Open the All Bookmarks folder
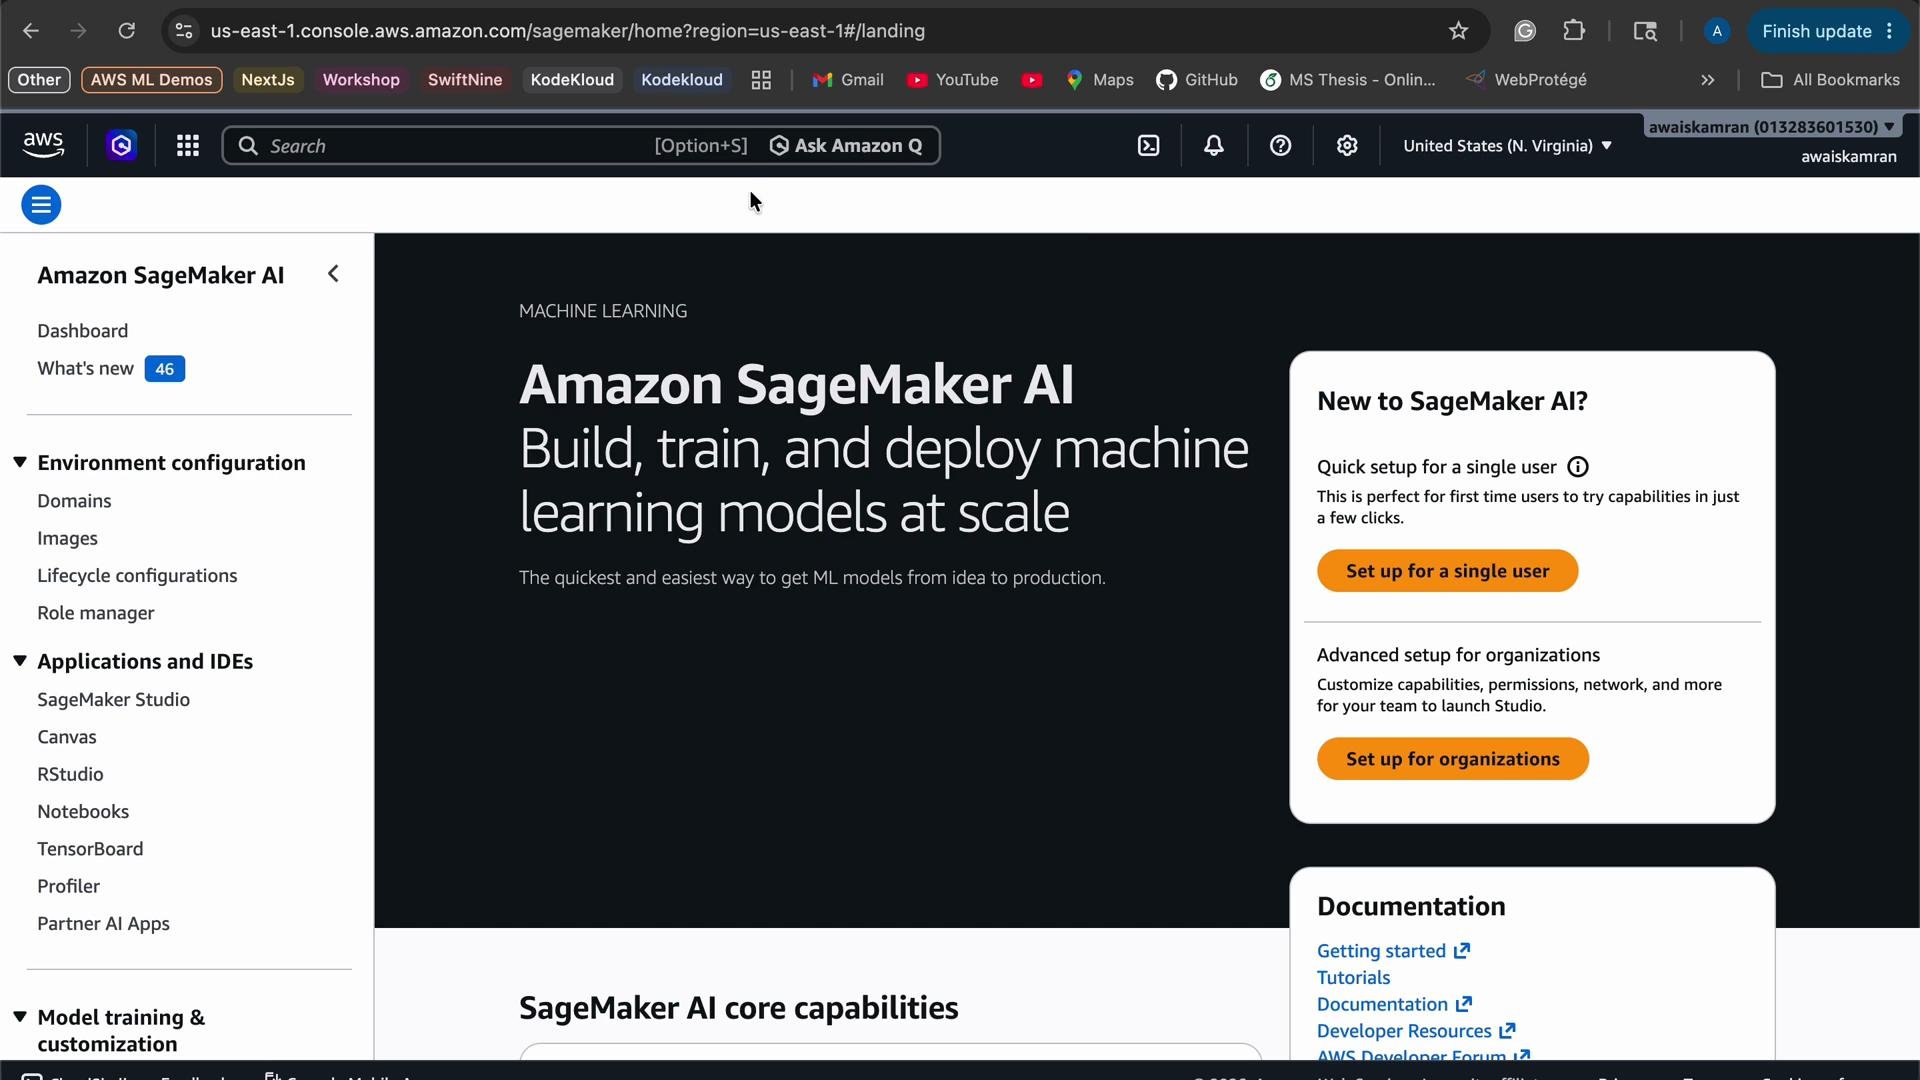The width and height of the screenshot is (1920, 1080). tap(1830, 80)
